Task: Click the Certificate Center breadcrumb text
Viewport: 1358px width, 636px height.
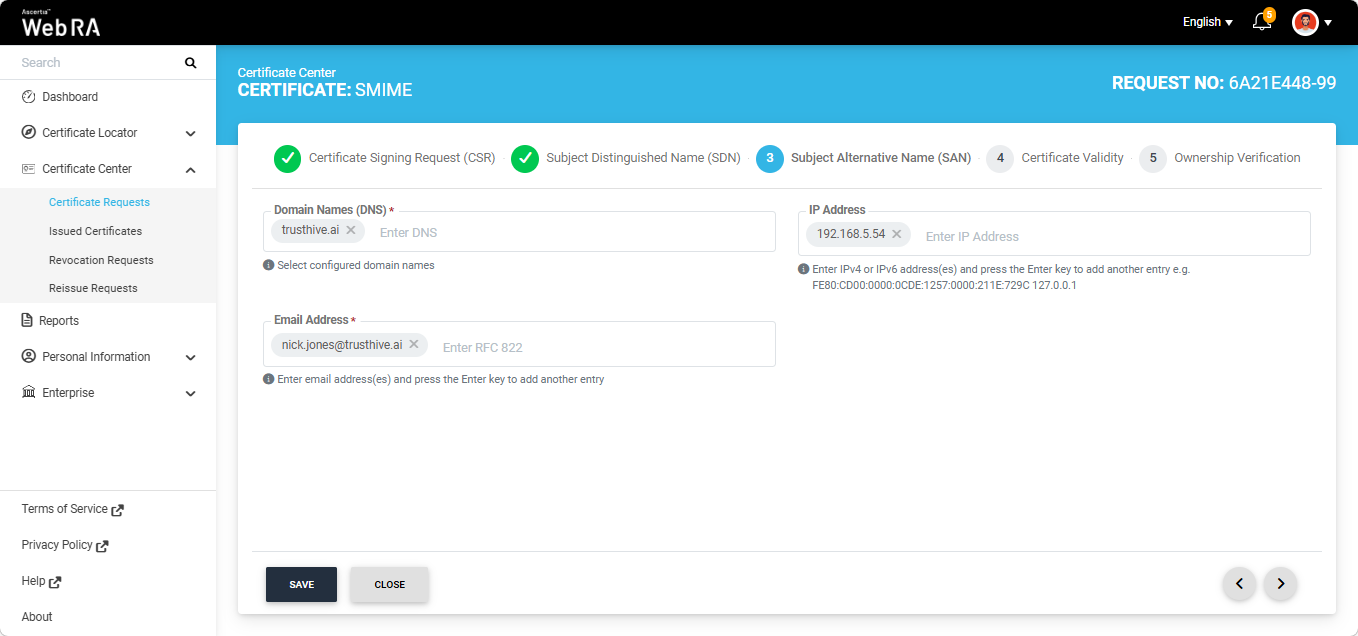Action: point(287,72)
